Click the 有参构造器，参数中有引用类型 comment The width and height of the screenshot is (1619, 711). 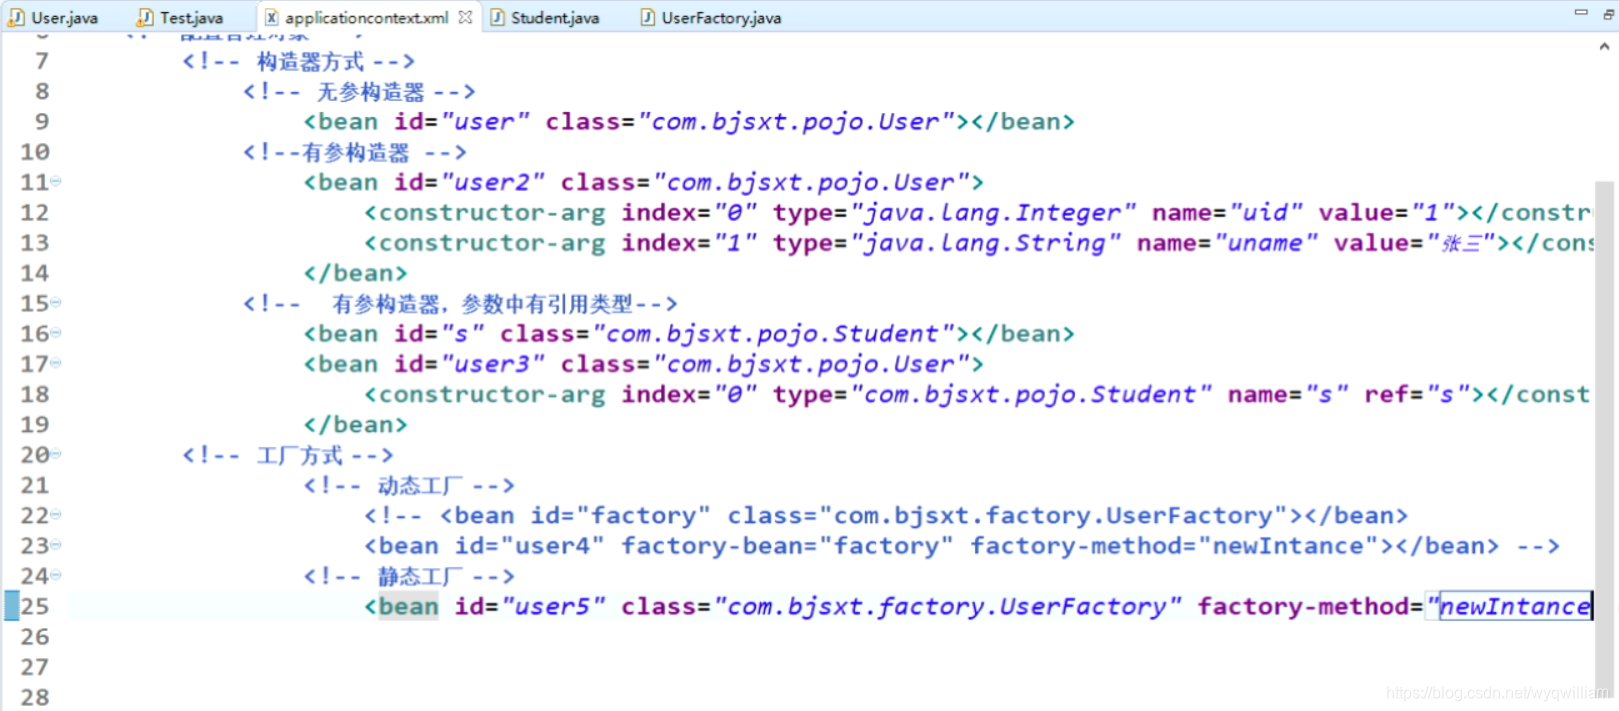pos(460,304)
